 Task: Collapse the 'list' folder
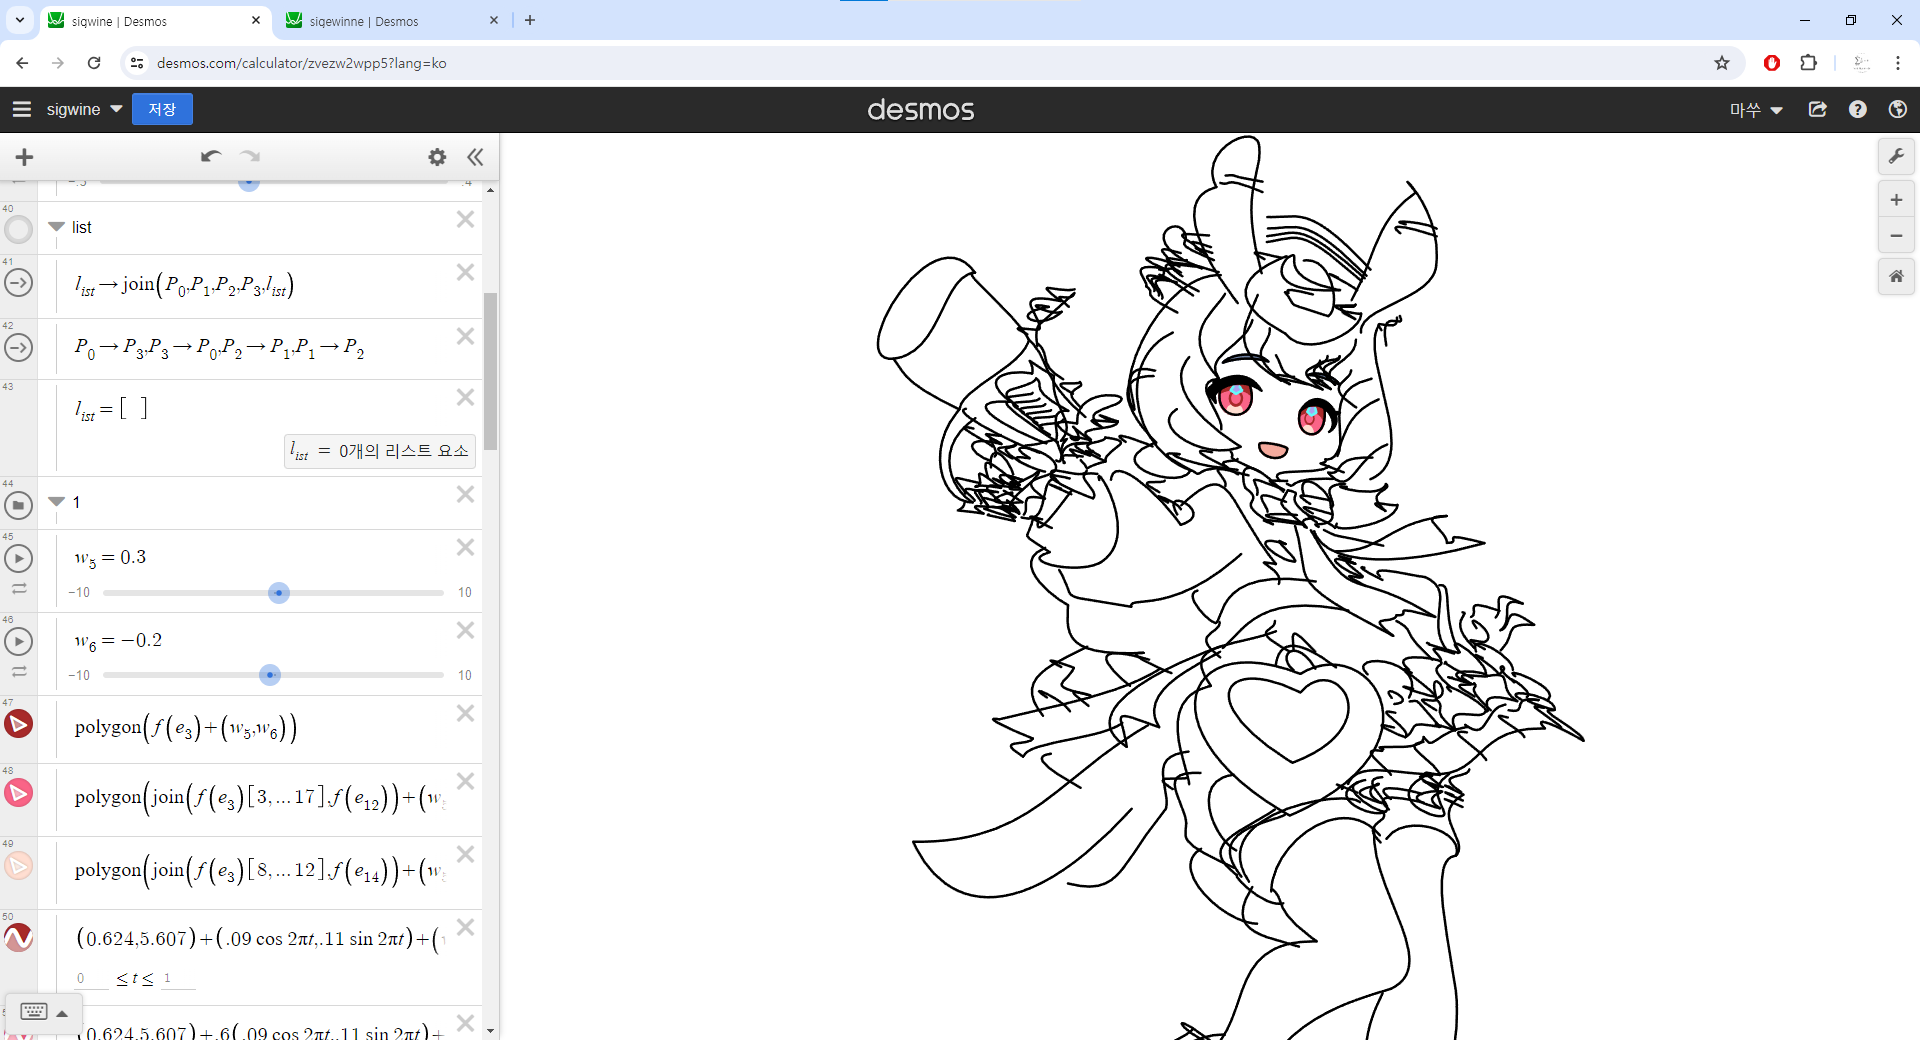tap(57, 227)
